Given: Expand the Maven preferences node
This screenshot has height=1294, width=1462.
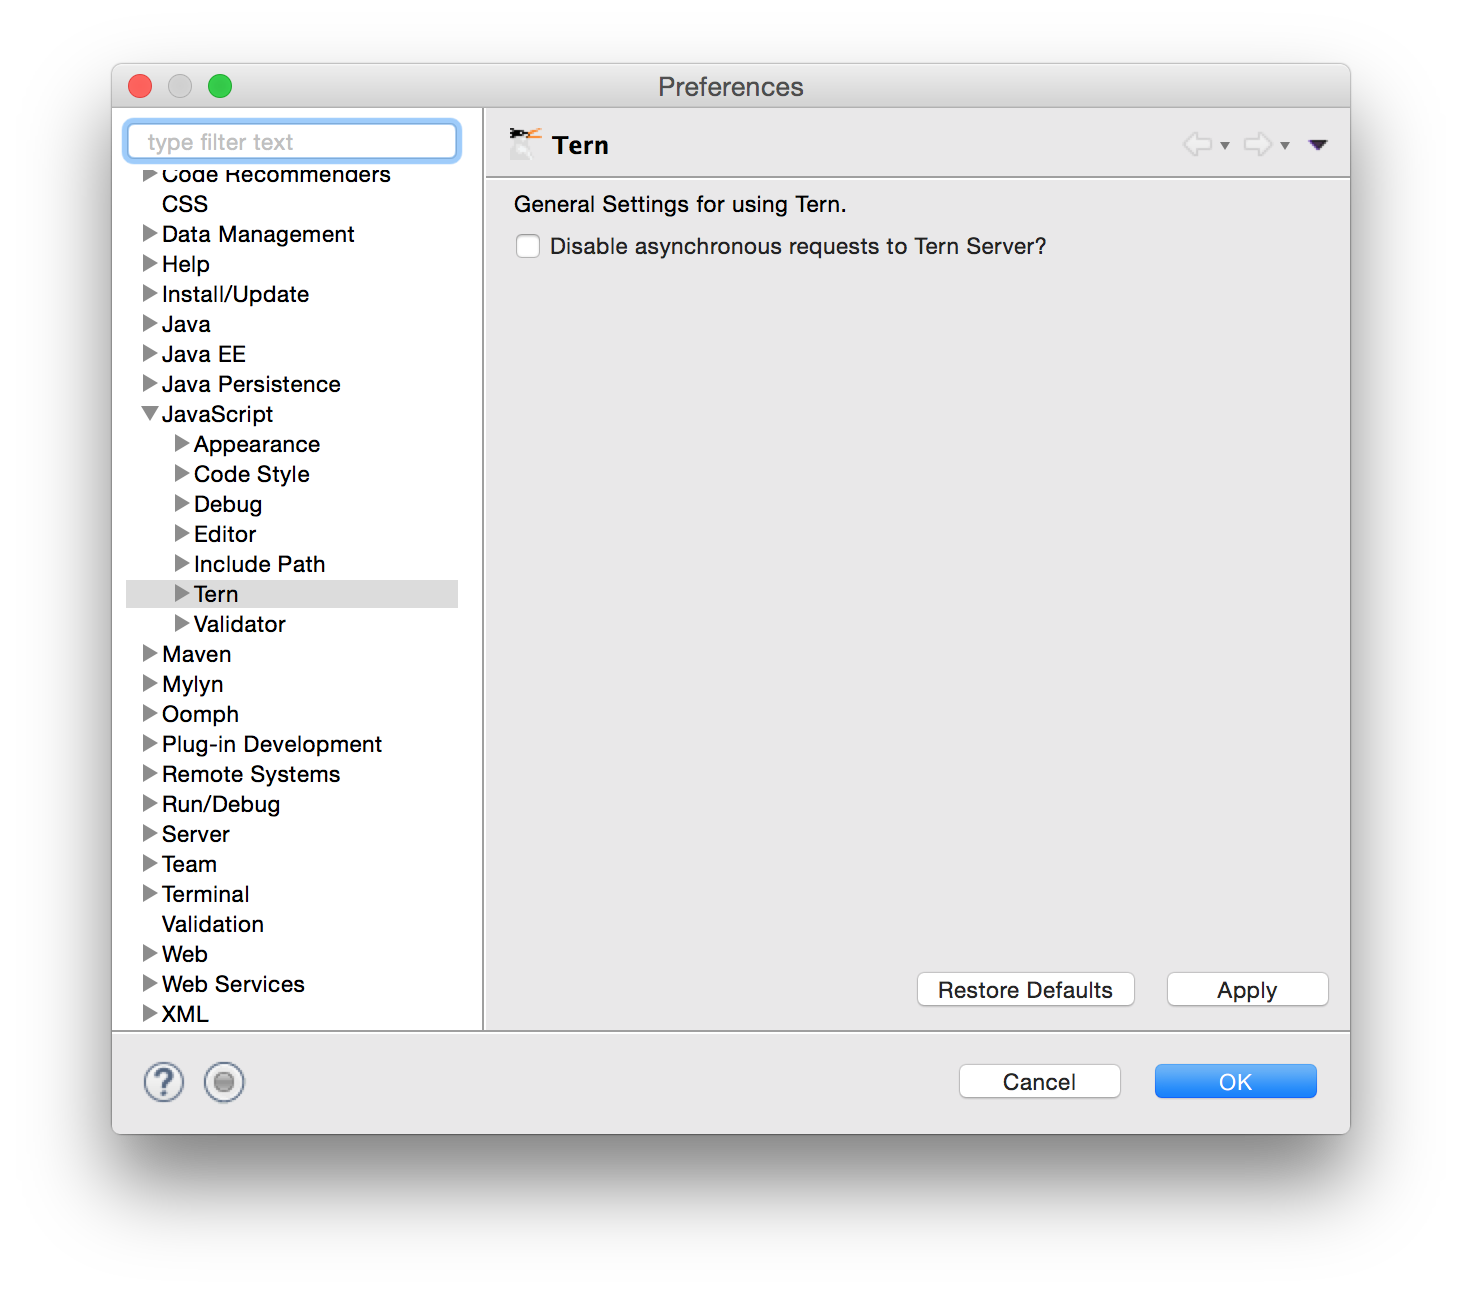Looking at the screenshot, I should [150, 654].
